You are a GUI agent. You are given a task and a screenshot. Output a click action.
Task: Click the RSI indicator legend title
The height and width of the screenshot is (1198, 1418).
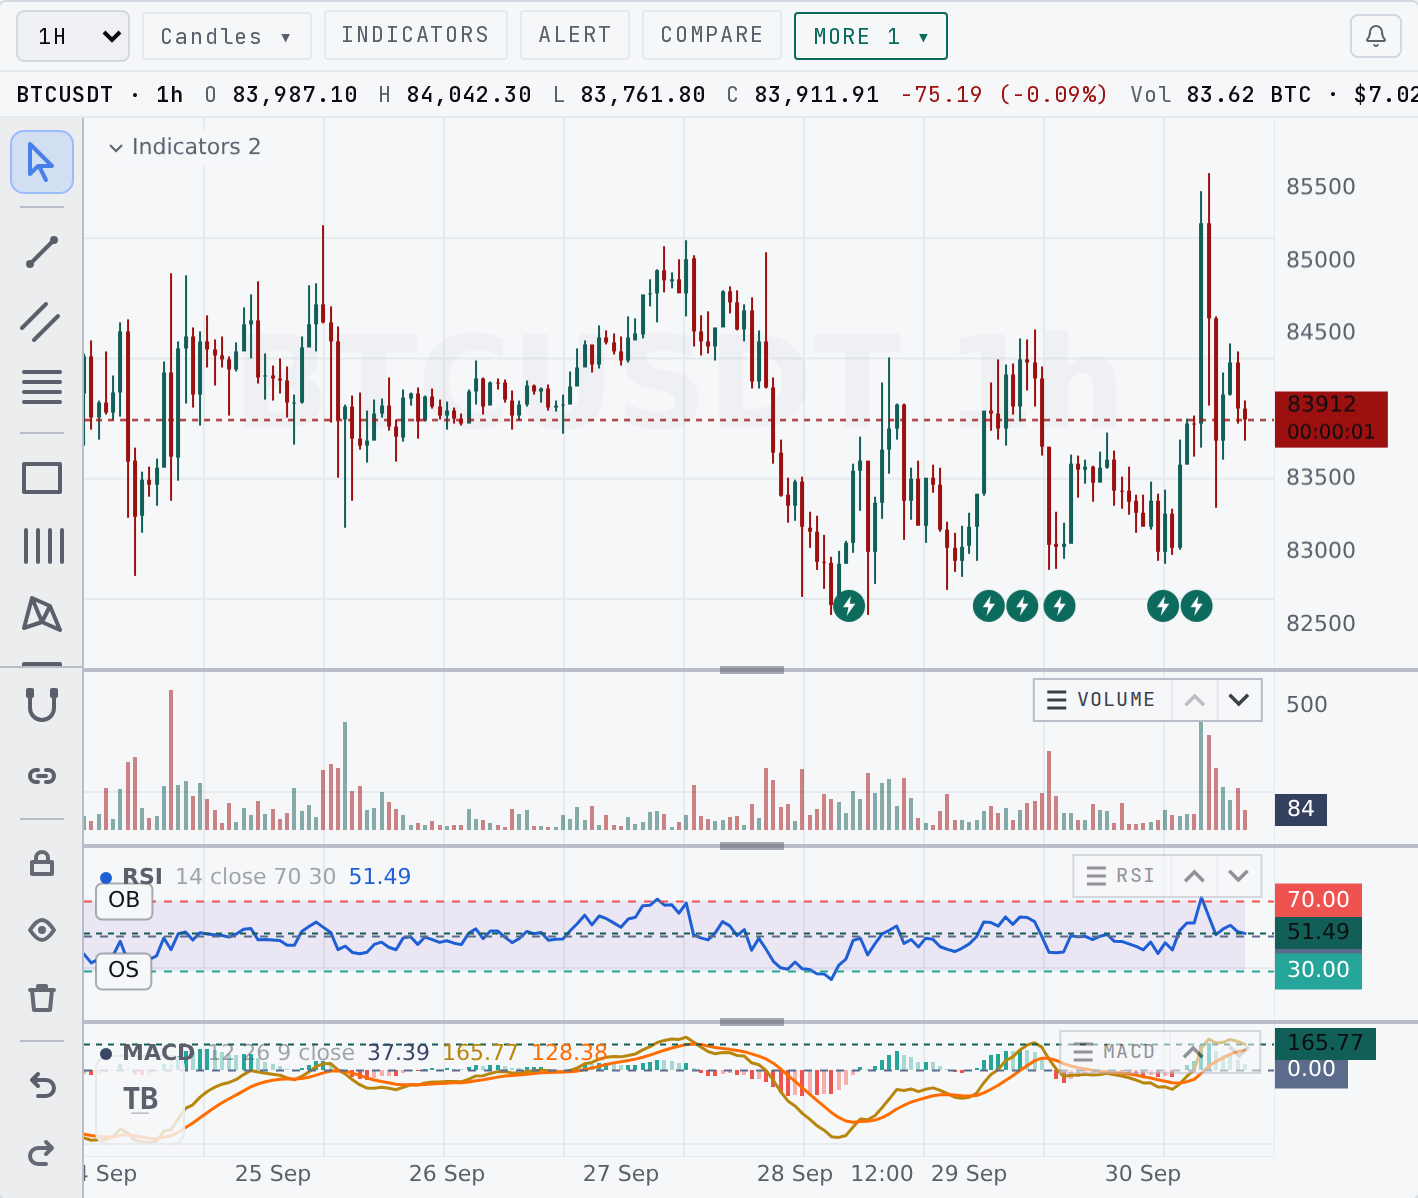[143, 877]
